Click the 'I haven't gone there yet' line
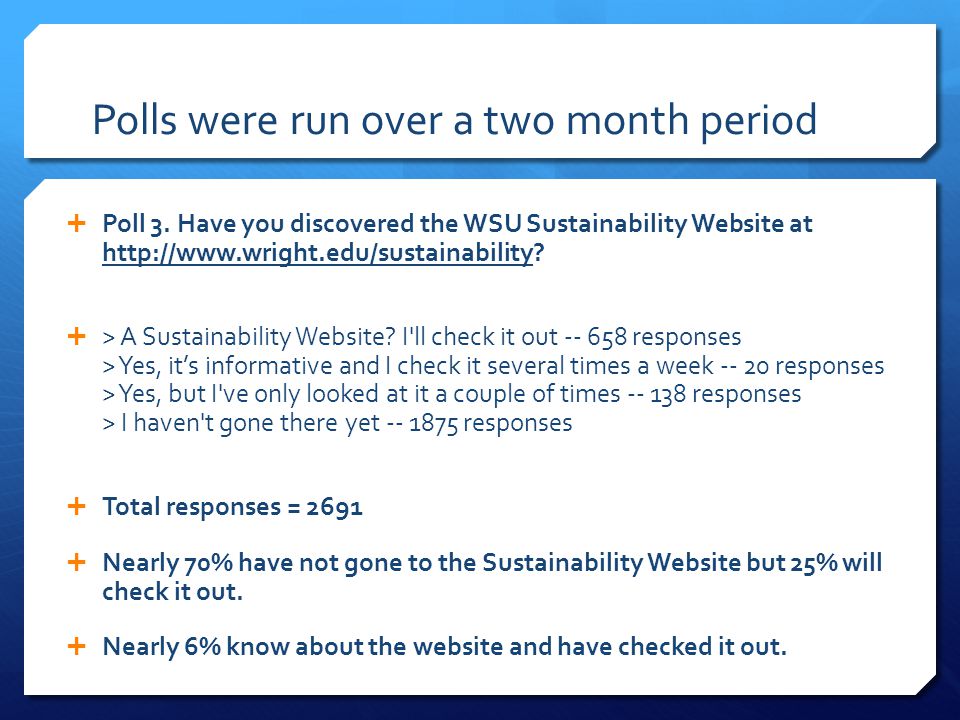The image size is (960, 720). coord(337,422)
